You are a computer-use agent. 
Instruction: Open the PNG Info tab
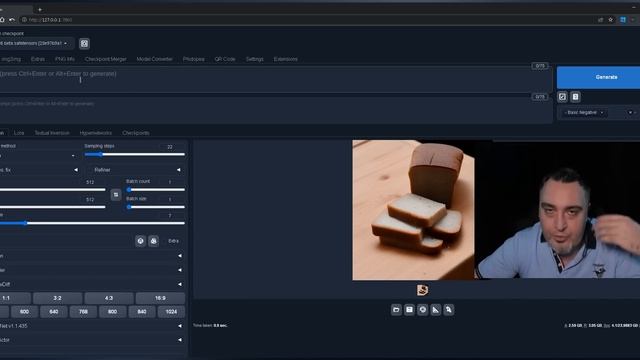pyautogui.click(x=65, y=59)
